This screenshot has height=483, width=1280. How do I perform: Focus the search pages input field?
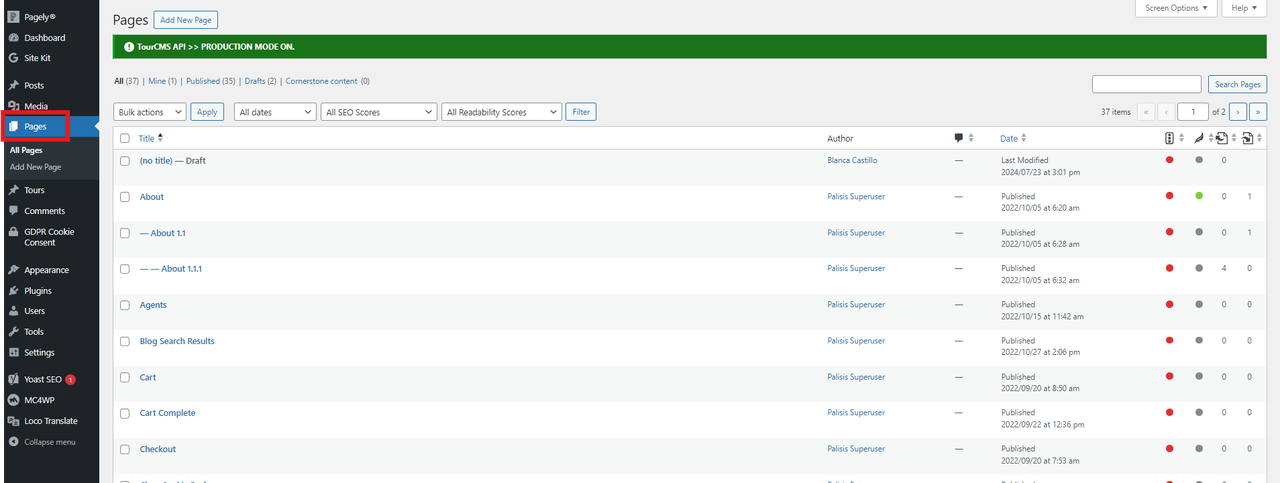pos(1146,84)
